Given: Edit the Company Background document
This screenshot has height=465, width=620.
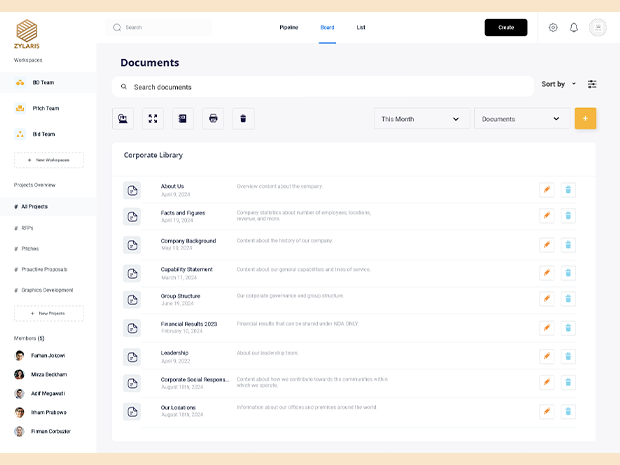Looking at the screenshot, I should point(547,245).
